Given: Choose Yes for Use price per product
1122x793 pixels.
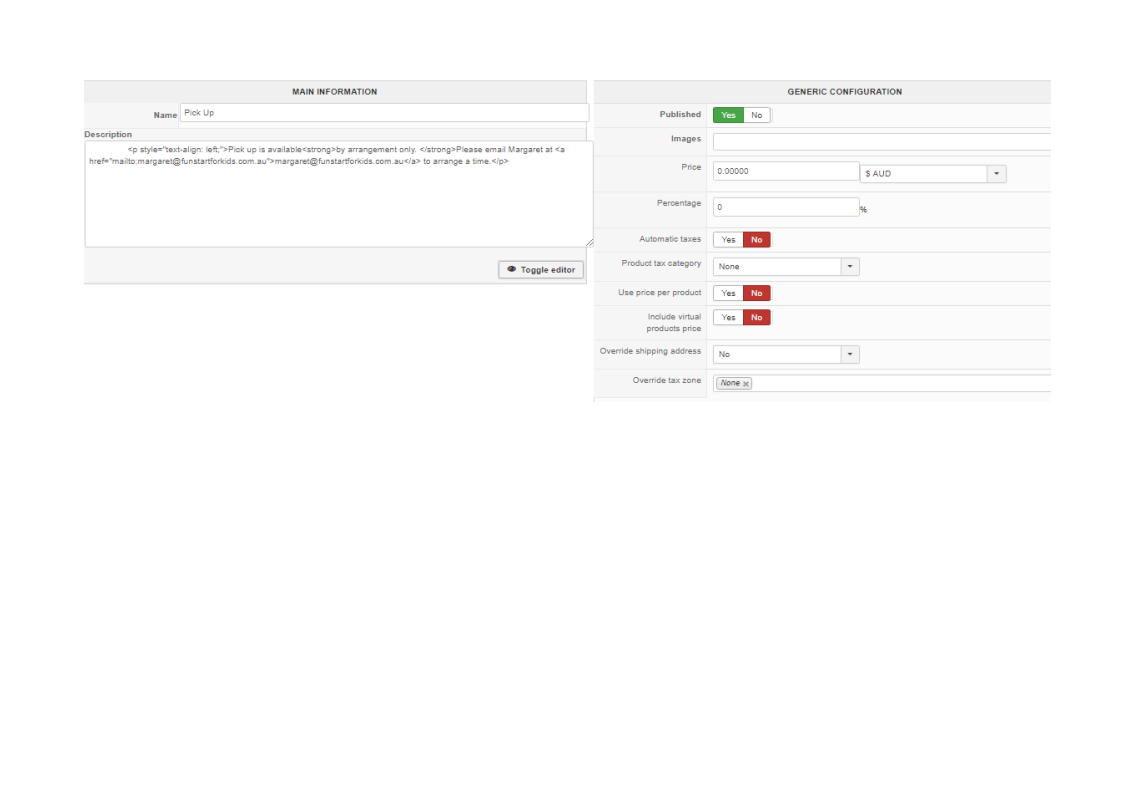Looking at the screenshot, I should pyautogui.click(x=728, y=293).
